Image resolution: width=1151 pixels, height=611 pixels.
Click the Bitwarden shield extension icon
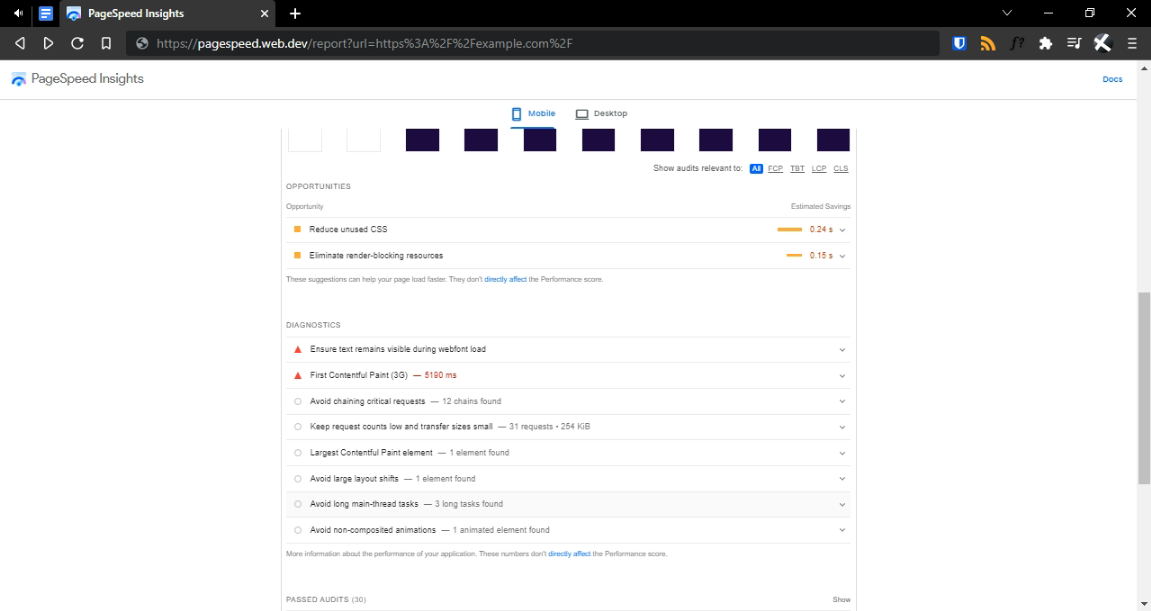(959, 44)
